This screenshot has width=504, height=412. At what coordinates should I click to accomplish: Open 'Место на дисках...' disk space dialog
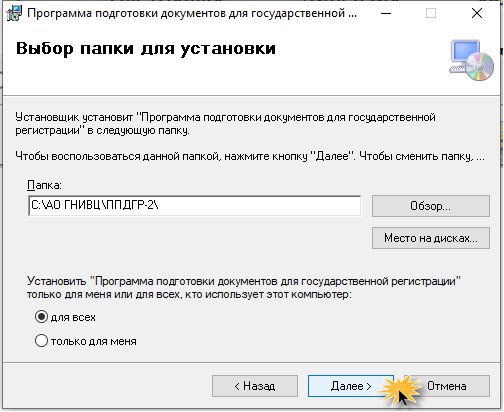[431, 238]
